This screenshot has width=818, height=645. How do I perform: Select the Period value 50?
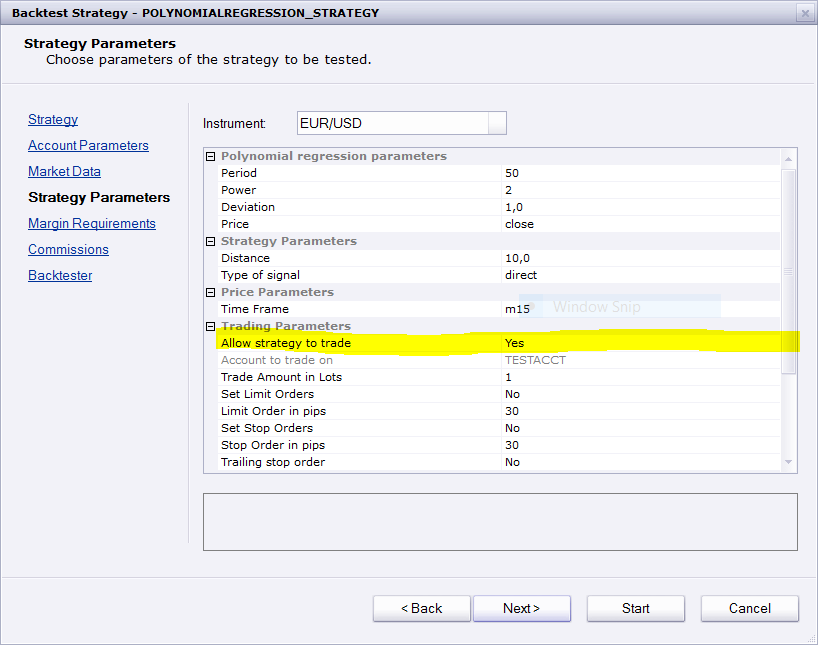[x=641, y=173]
